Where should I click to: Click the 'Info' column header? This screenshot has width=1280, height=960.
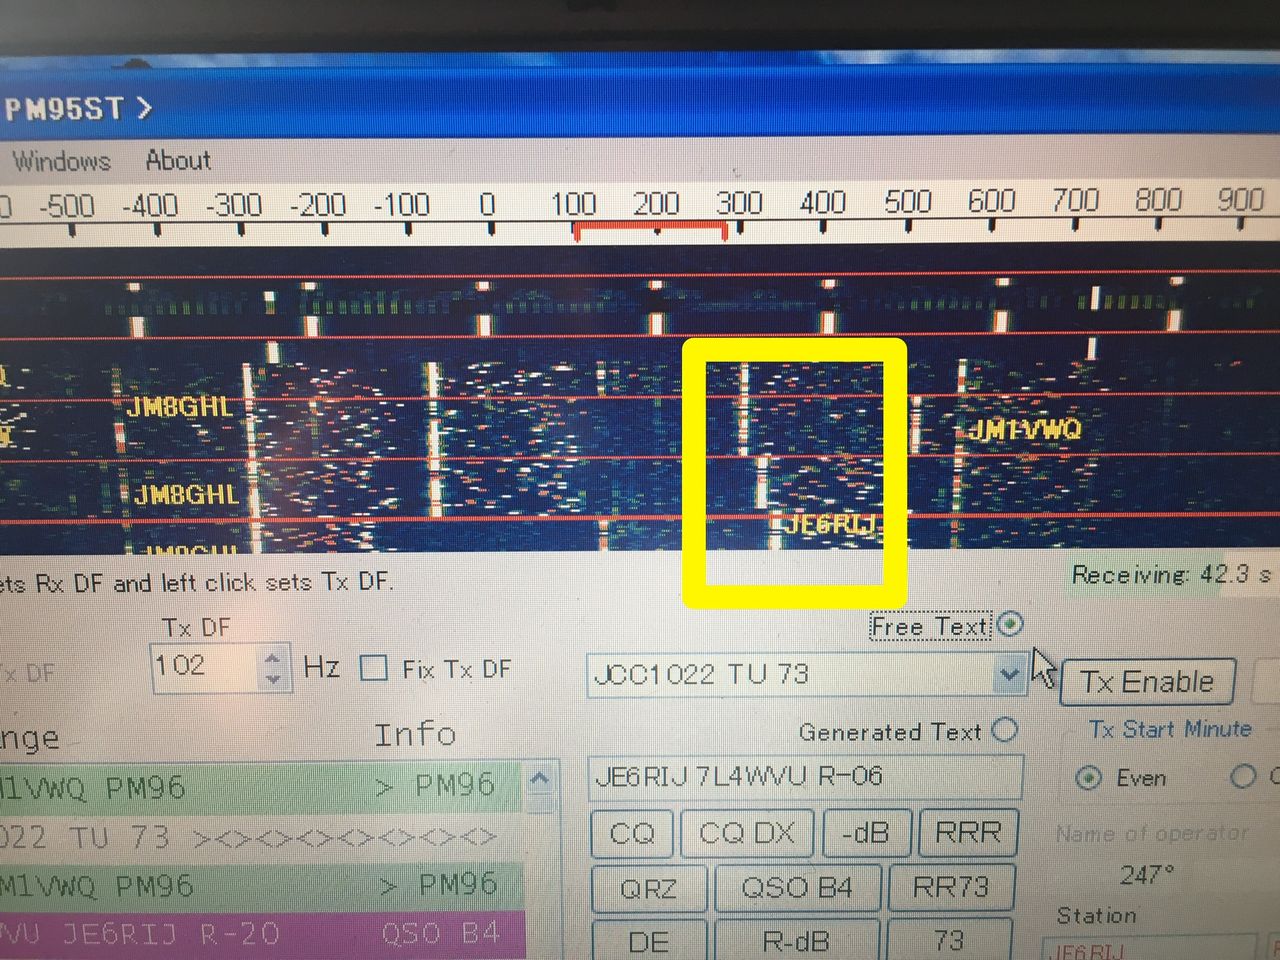tap(415, 734)
